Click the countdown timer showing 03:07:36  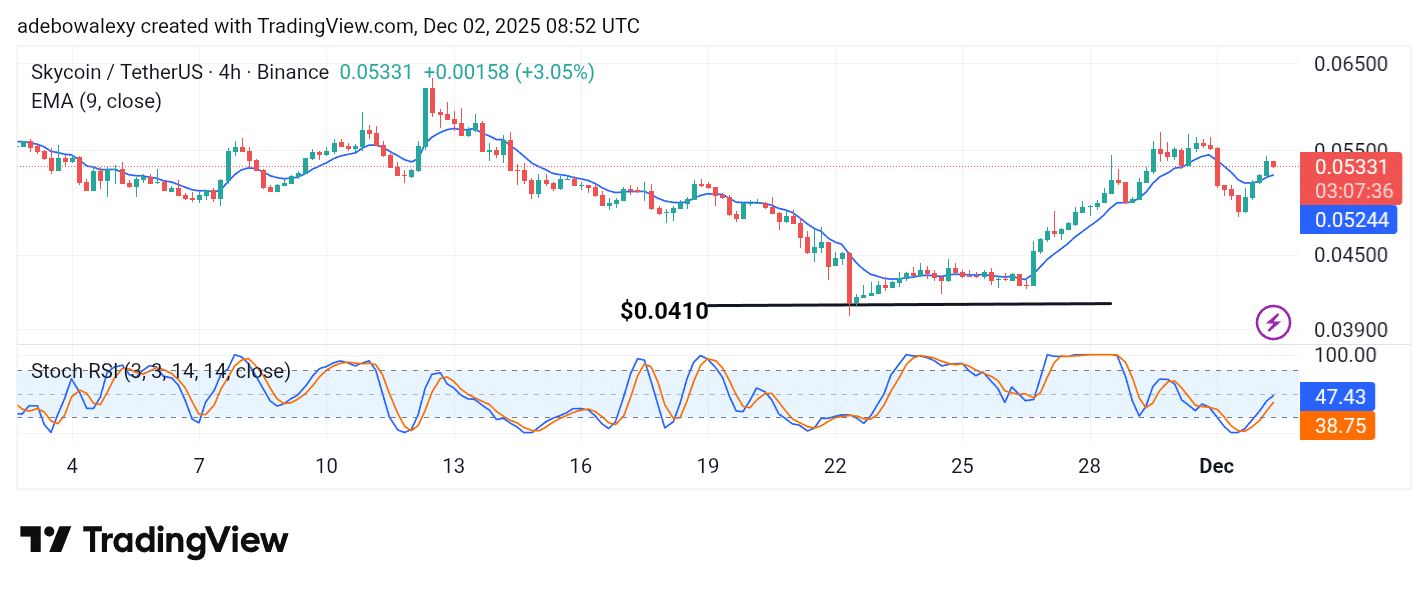pyautogui.click(x=1352, y=191)
